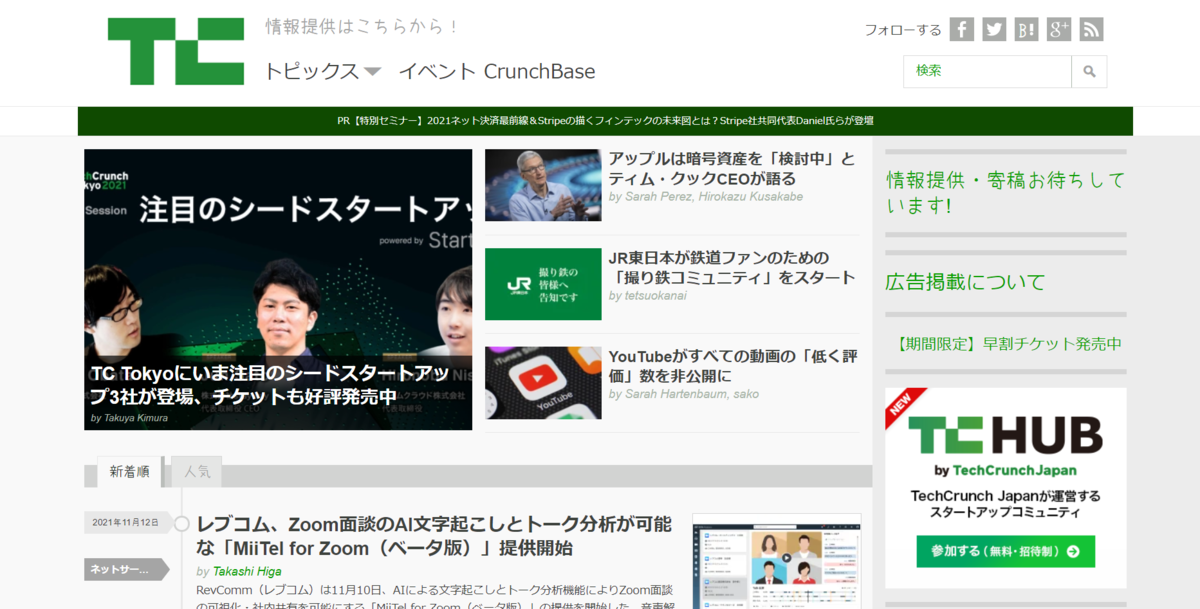This screenshot has width=1200, height=609.
Task: Click the フォローする label
Action: [x=903, y=30]
